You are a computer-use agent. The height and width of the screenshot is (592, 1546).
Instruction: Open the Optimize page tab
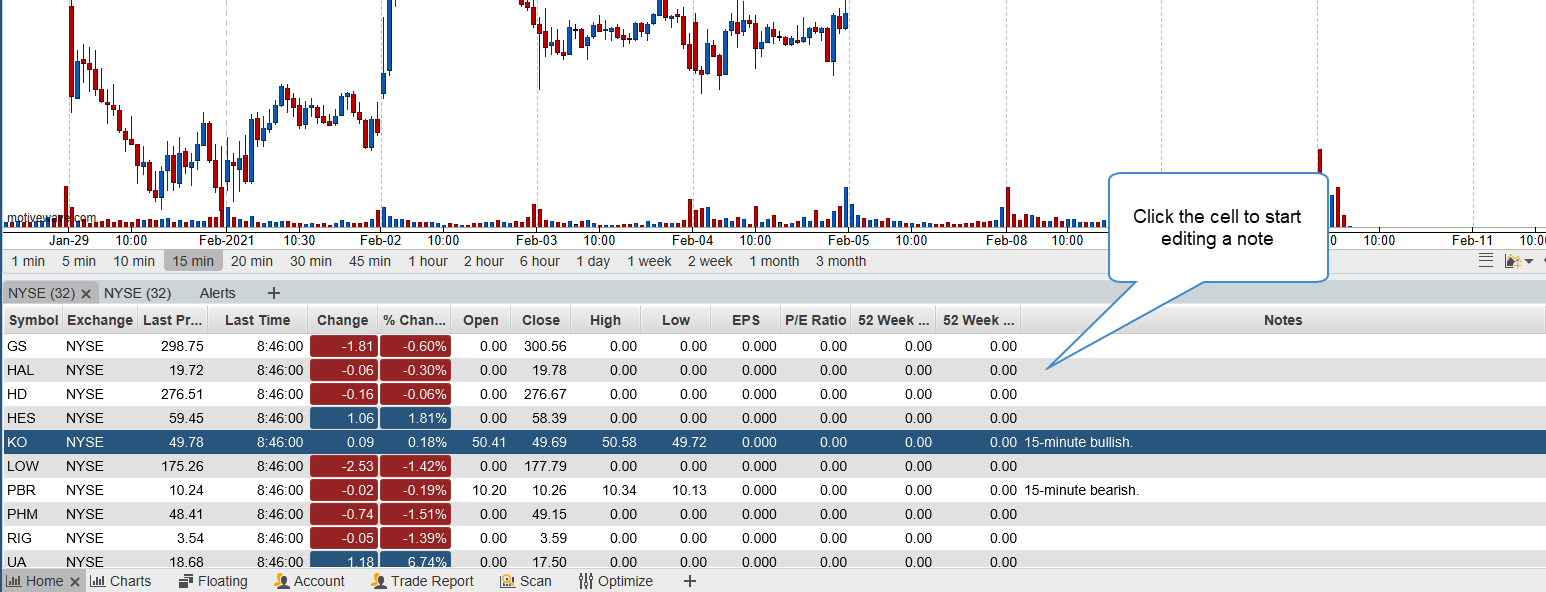[x=616, y=581]
